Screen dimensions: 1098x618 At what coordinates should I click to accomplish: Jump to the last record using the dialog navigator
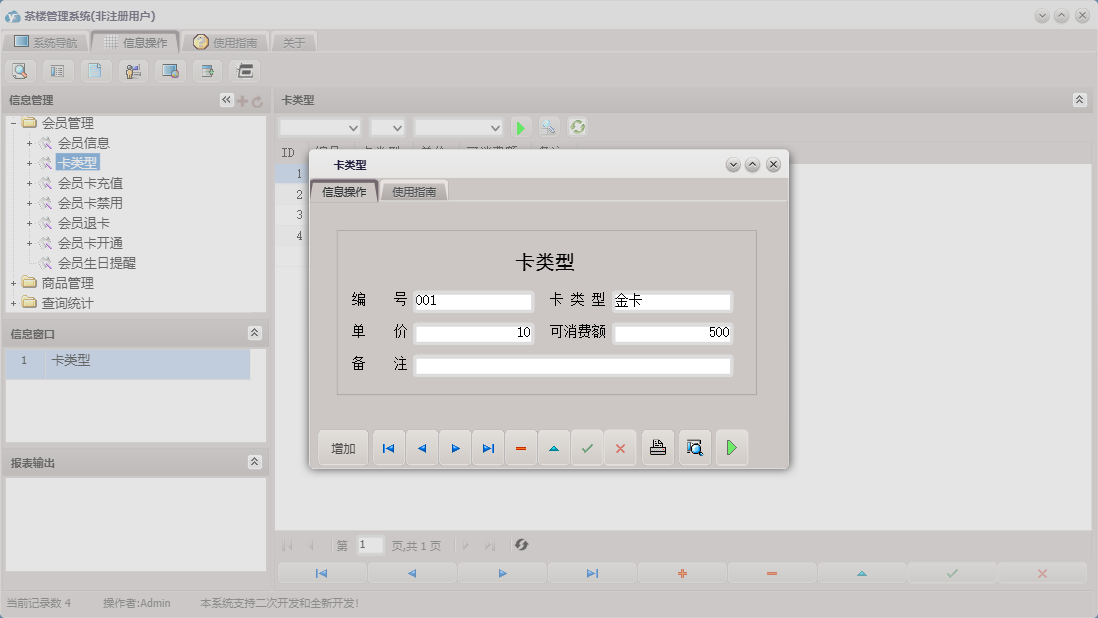coord(488,447)
